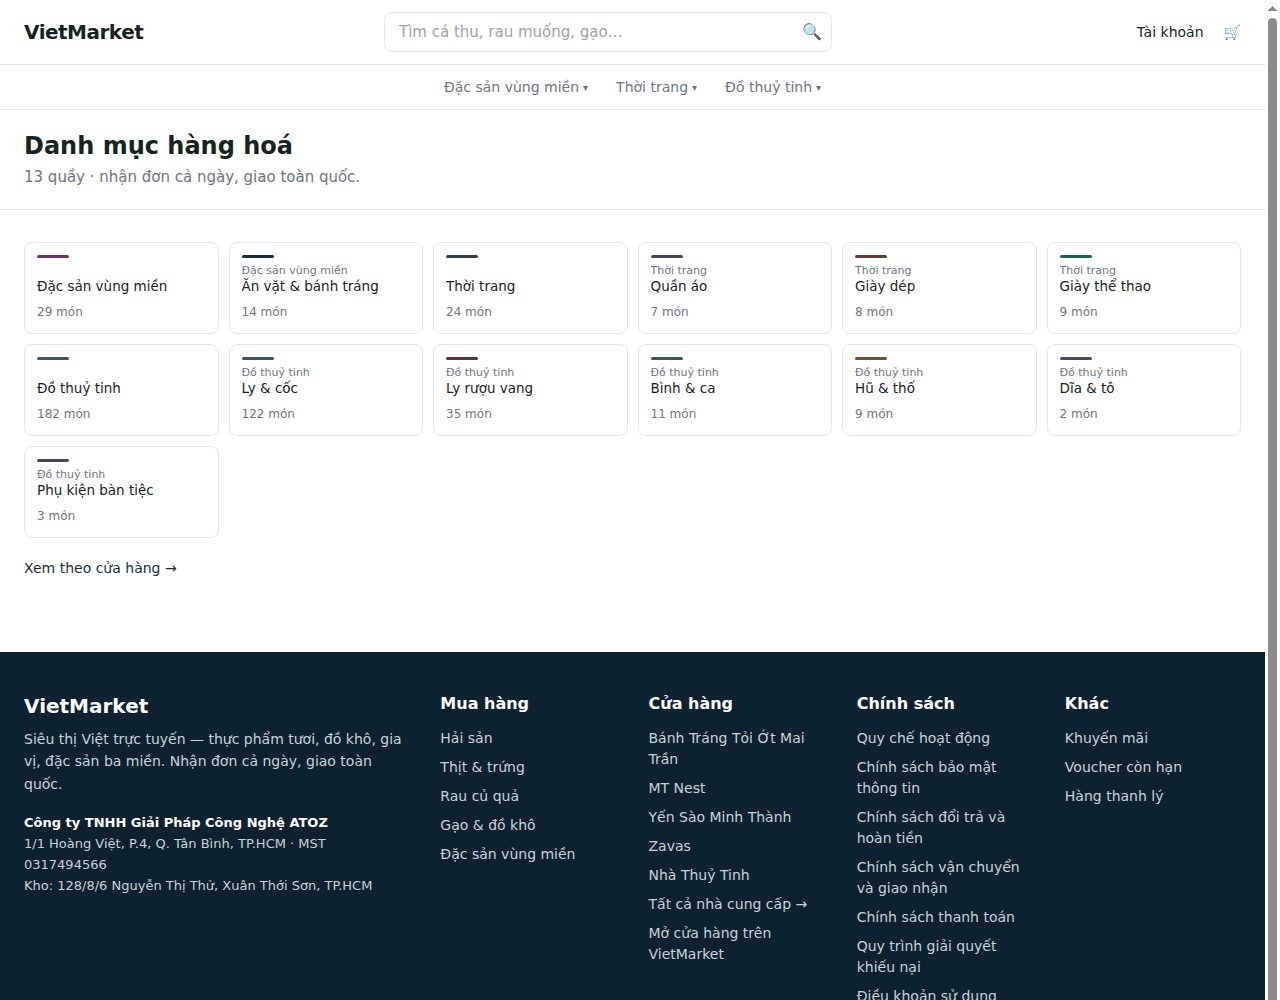Image resolution: width=1280 pixels, height=1000 pixels.
Task: Open Hải sản footer link
Action: click(x=466, y=738)
